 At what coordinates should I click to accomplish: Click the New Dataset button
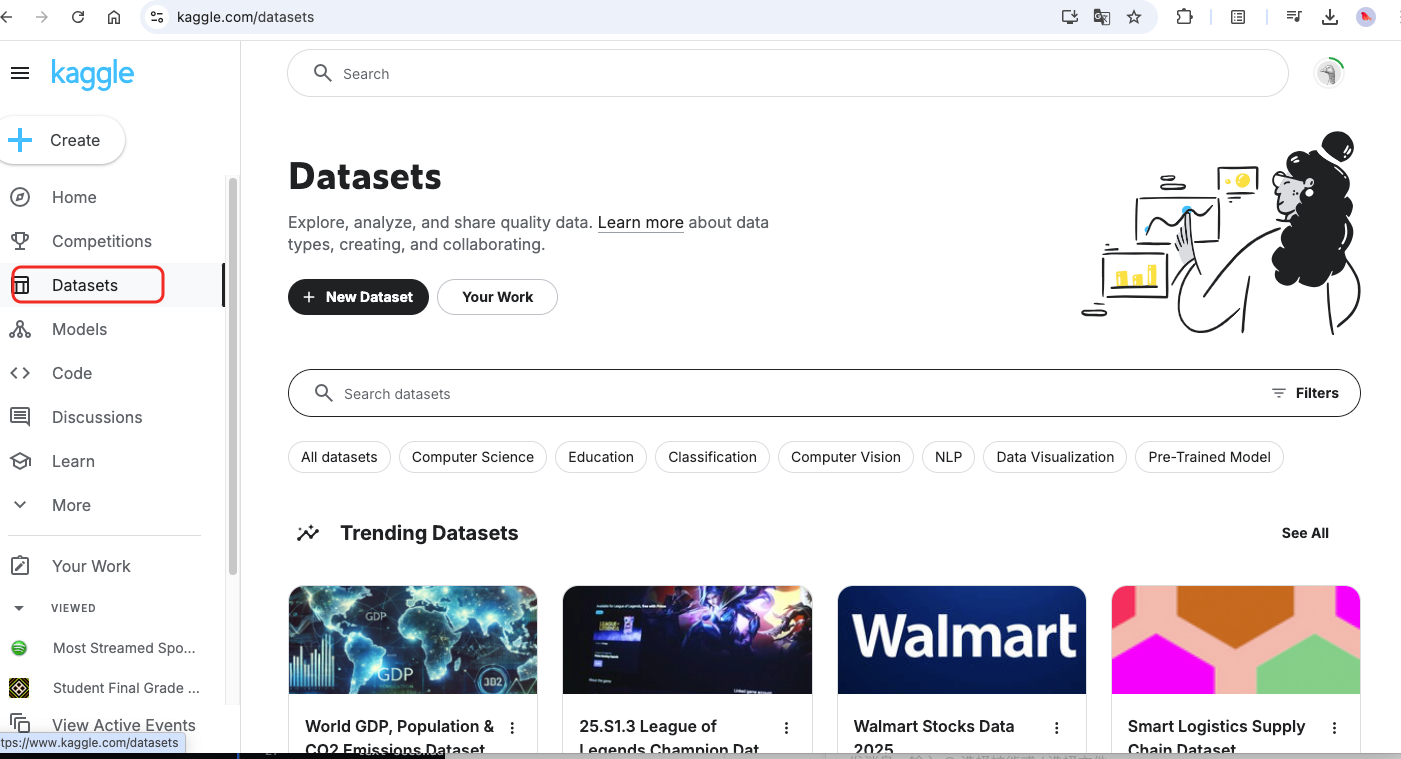(357, 297)
